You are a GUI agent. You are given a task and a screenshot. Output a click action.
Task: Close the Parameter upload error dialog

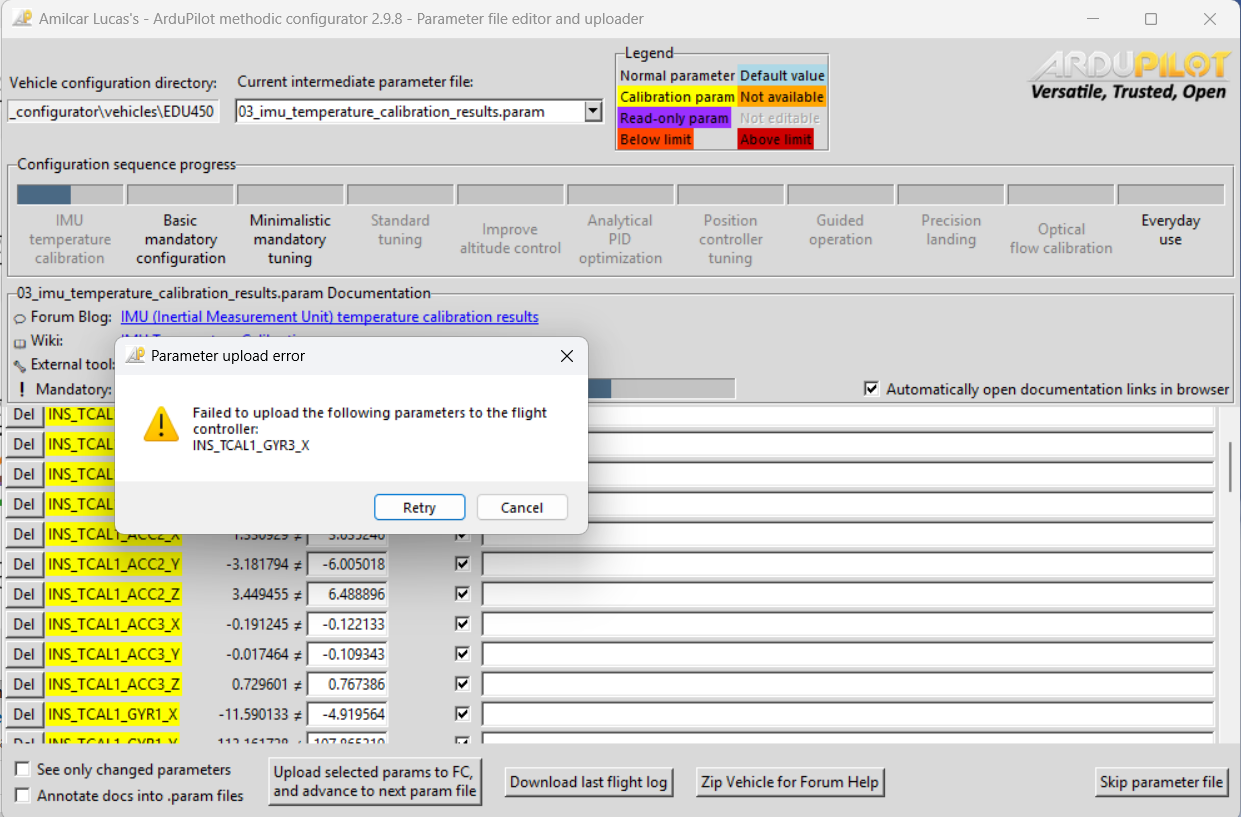(566, 356)
